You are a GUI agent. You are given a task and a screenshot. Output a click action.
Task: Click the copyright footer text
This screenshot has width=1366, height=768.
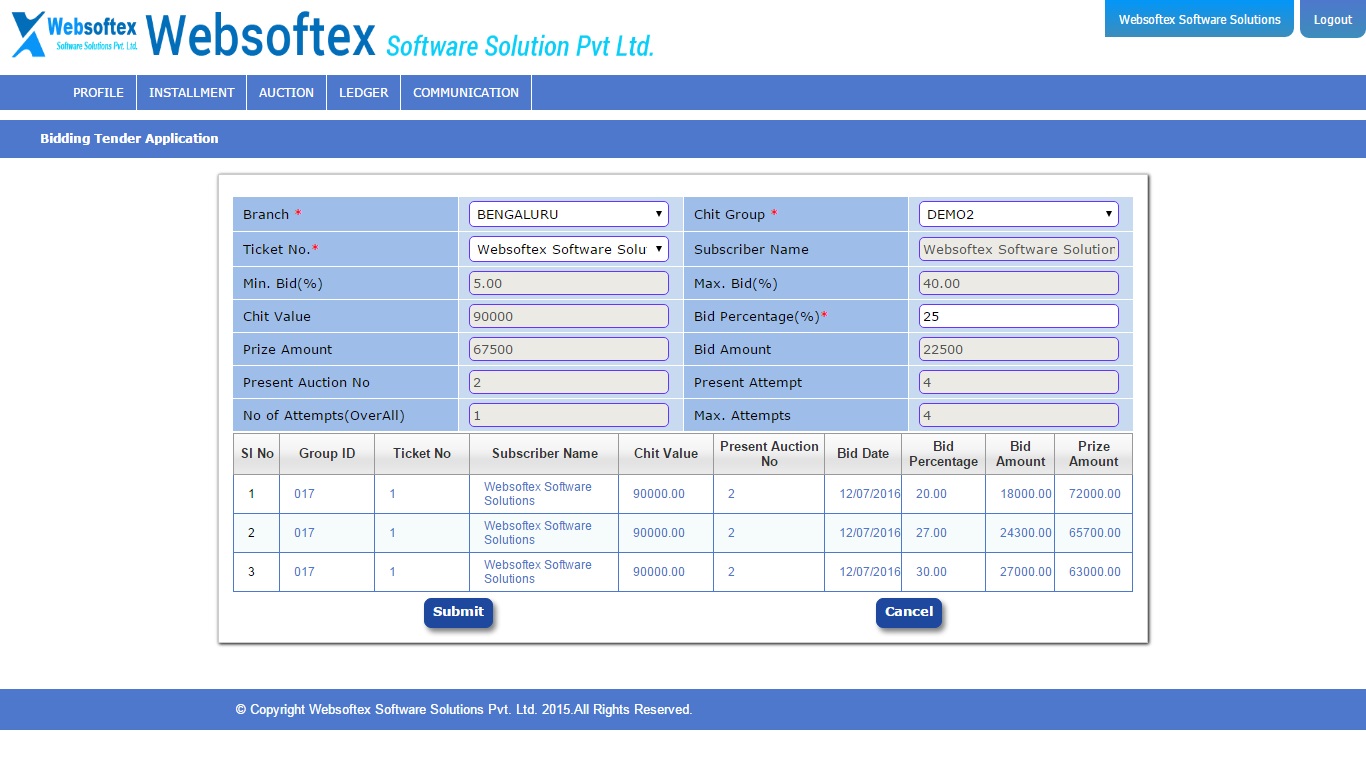pyautogui.click(x=464, y=710)
